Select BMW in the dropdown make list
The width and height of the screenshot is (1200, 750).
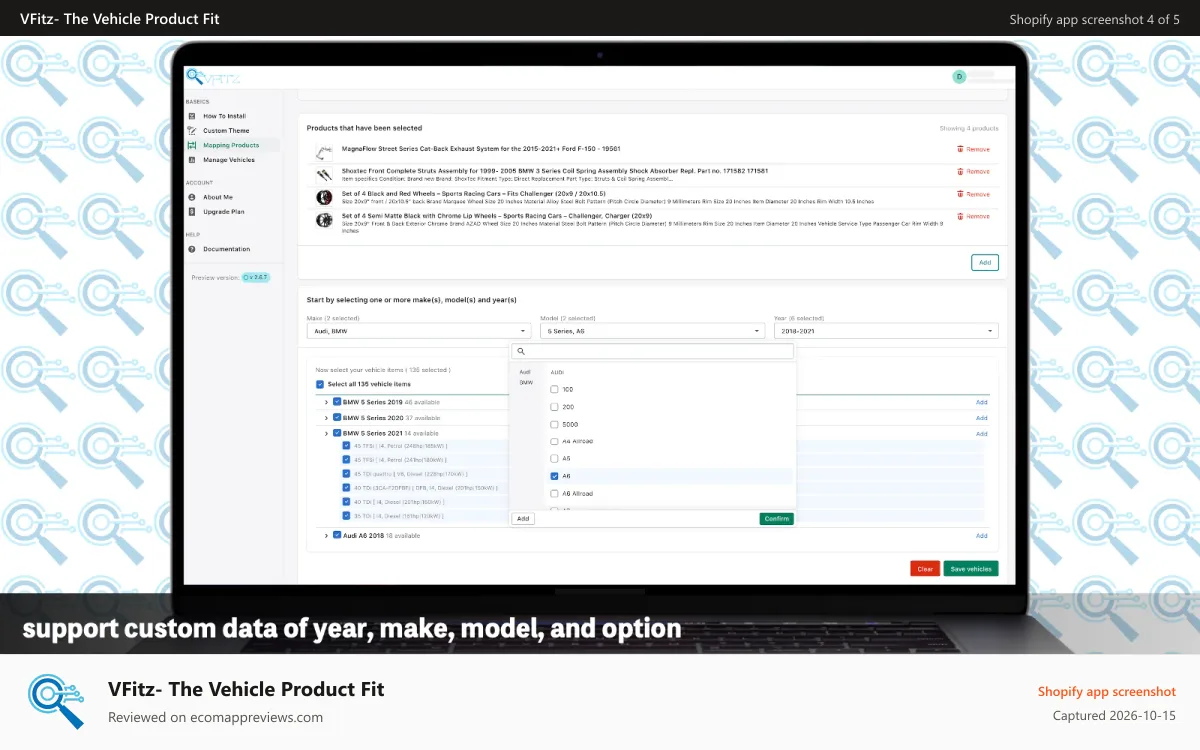(526, 383)
